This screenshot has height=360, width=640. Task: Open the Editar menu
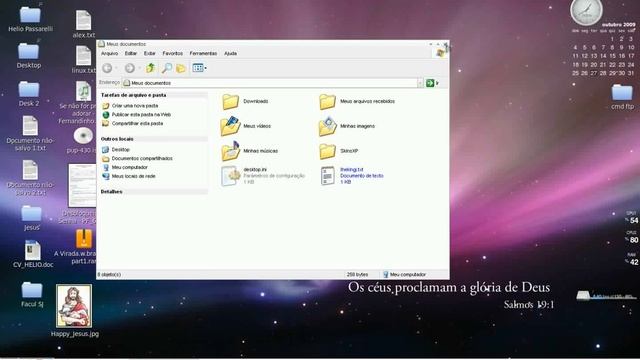pos(131,53)
